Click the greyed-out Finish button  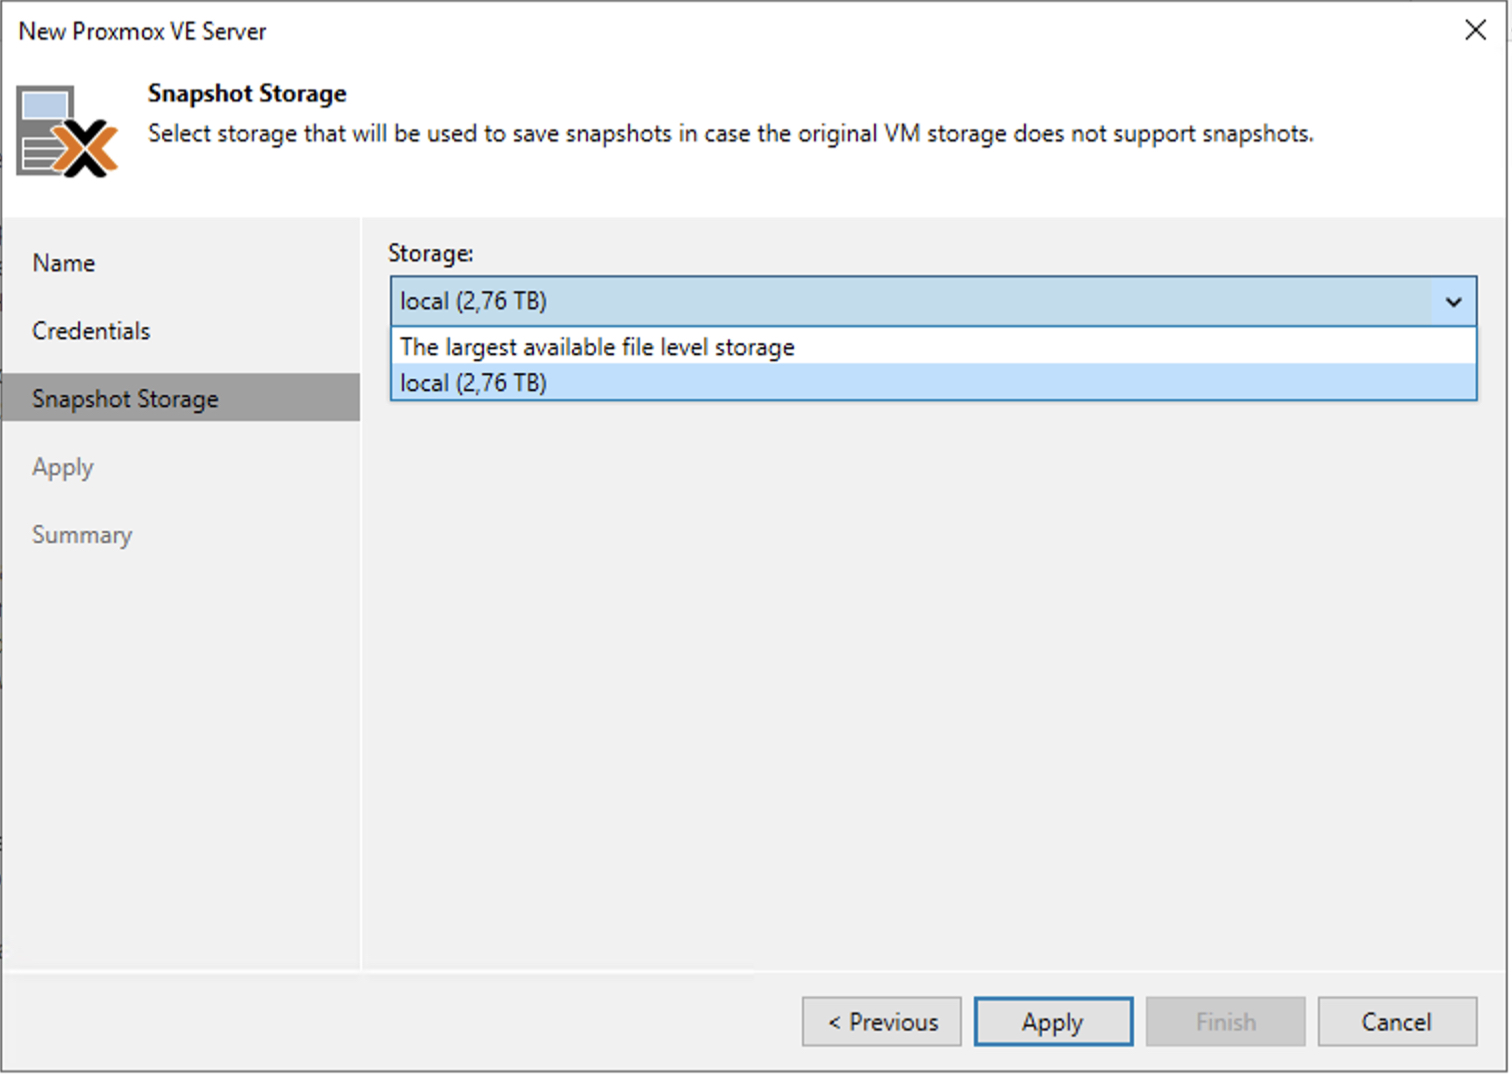pos(1225,1022)
